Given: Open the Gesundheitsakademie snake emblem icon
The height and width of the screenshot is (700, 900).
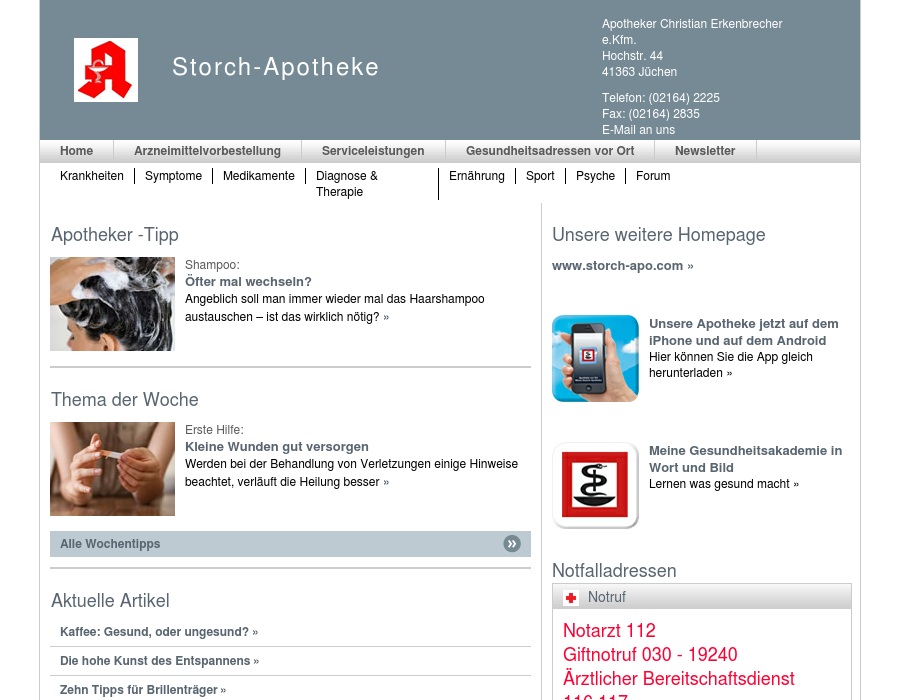Looking at the screenshot, I should 595,485.
